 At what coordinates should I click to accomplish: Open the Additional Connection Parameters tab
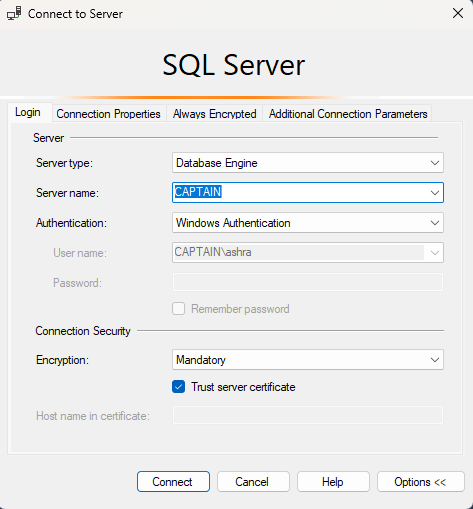pos(348,114)
